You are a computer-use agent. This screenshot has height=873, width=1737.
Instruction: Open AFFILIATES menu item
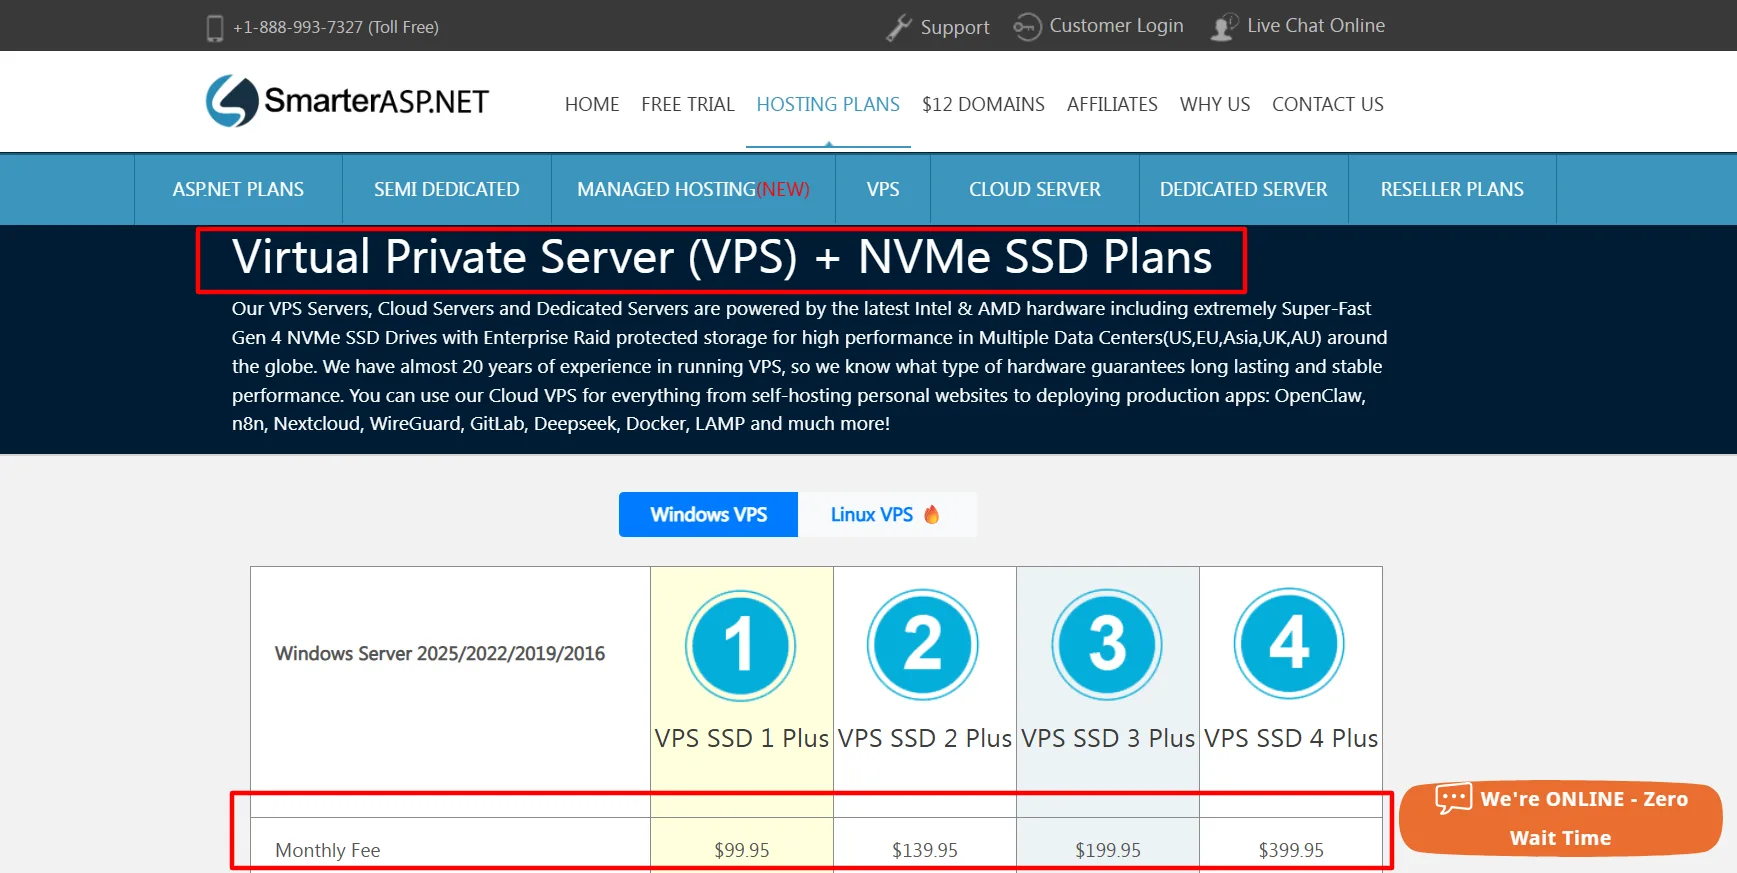[x=1112, y=104]
